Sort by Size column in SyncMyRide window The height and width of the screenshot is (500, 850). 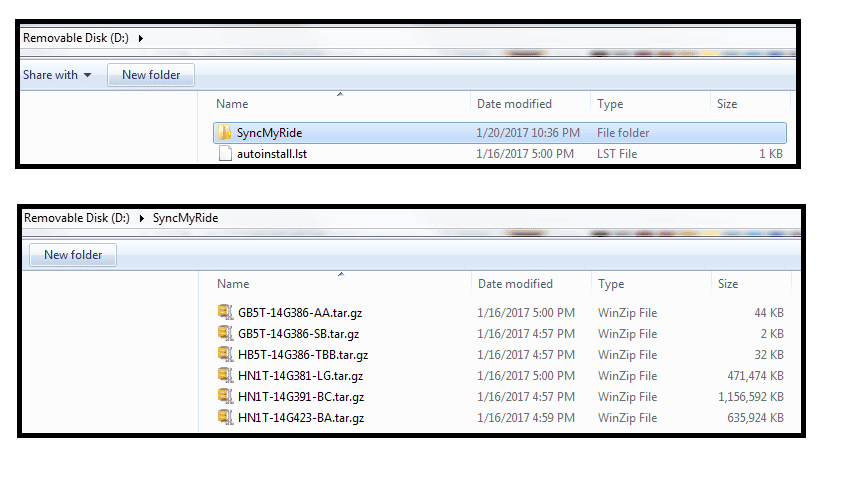click(728, 284)
